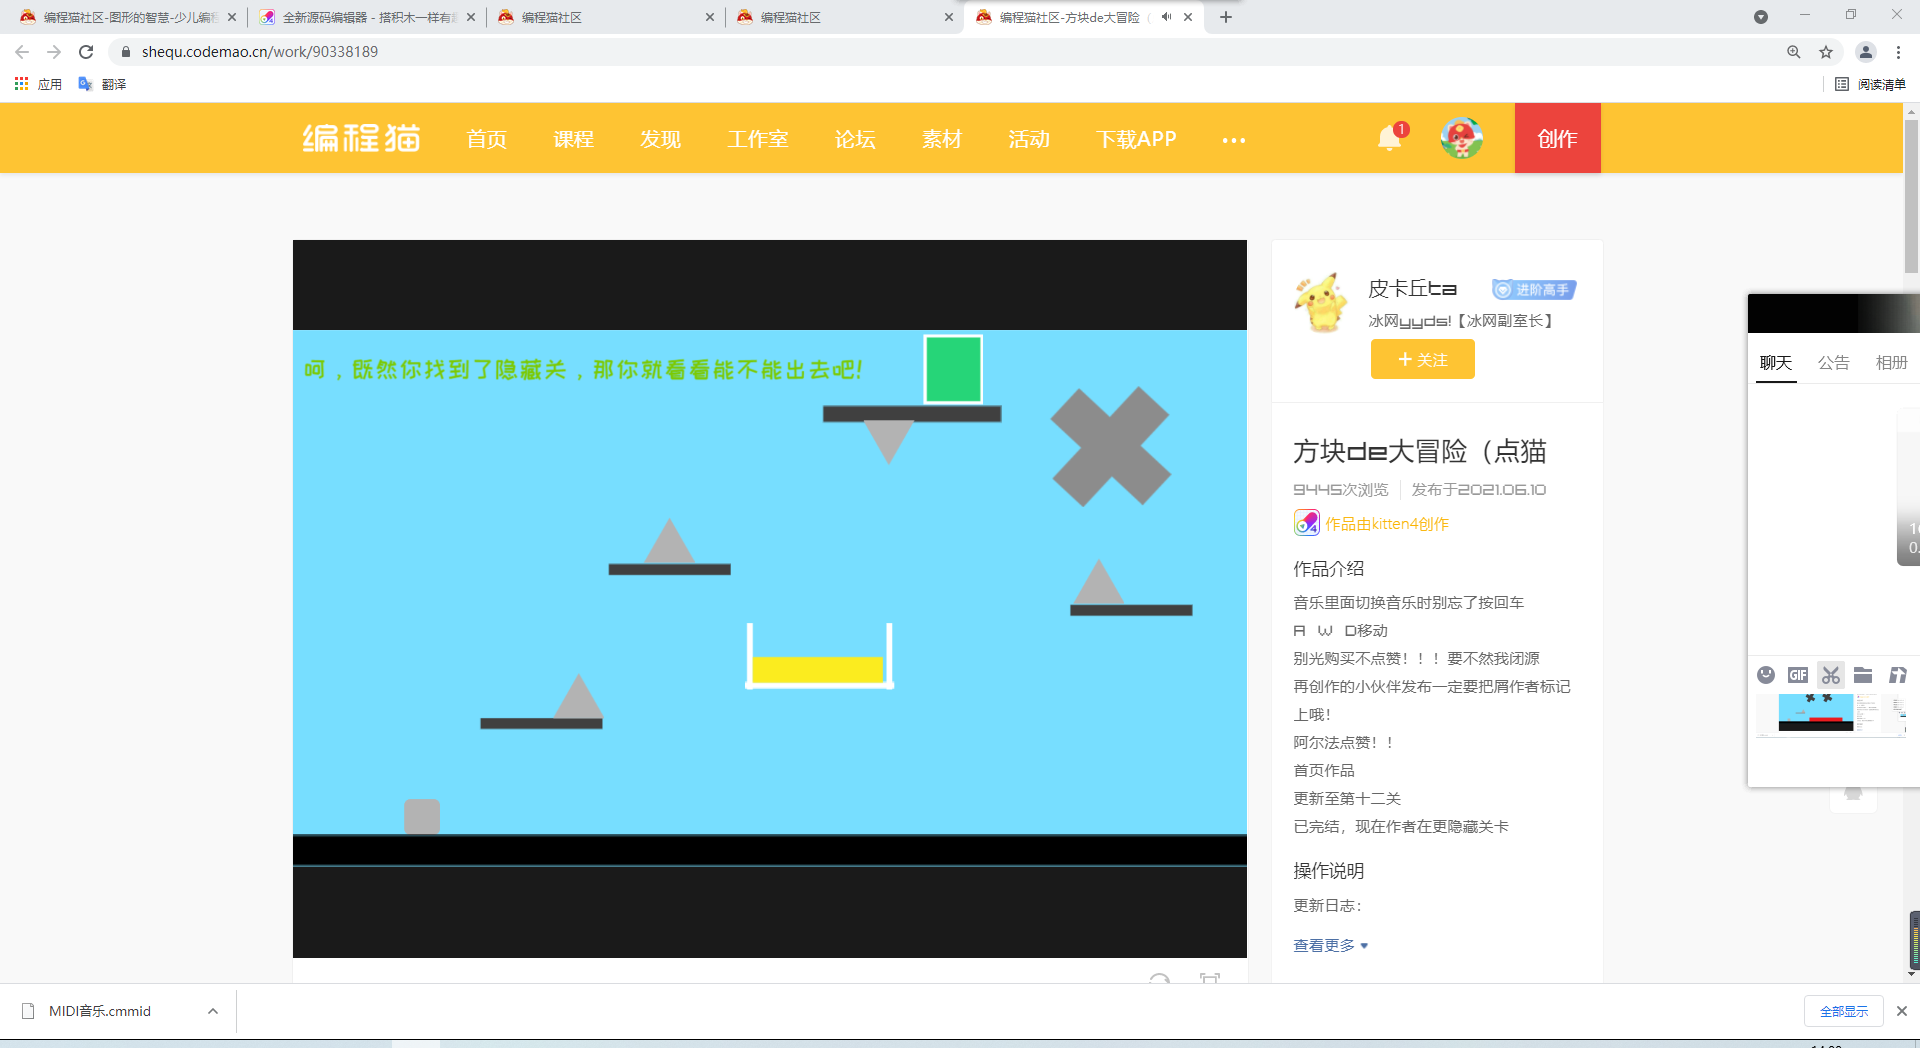
Task: Switch to the 全新源码编辑器 tab
Action: (366, 17)
